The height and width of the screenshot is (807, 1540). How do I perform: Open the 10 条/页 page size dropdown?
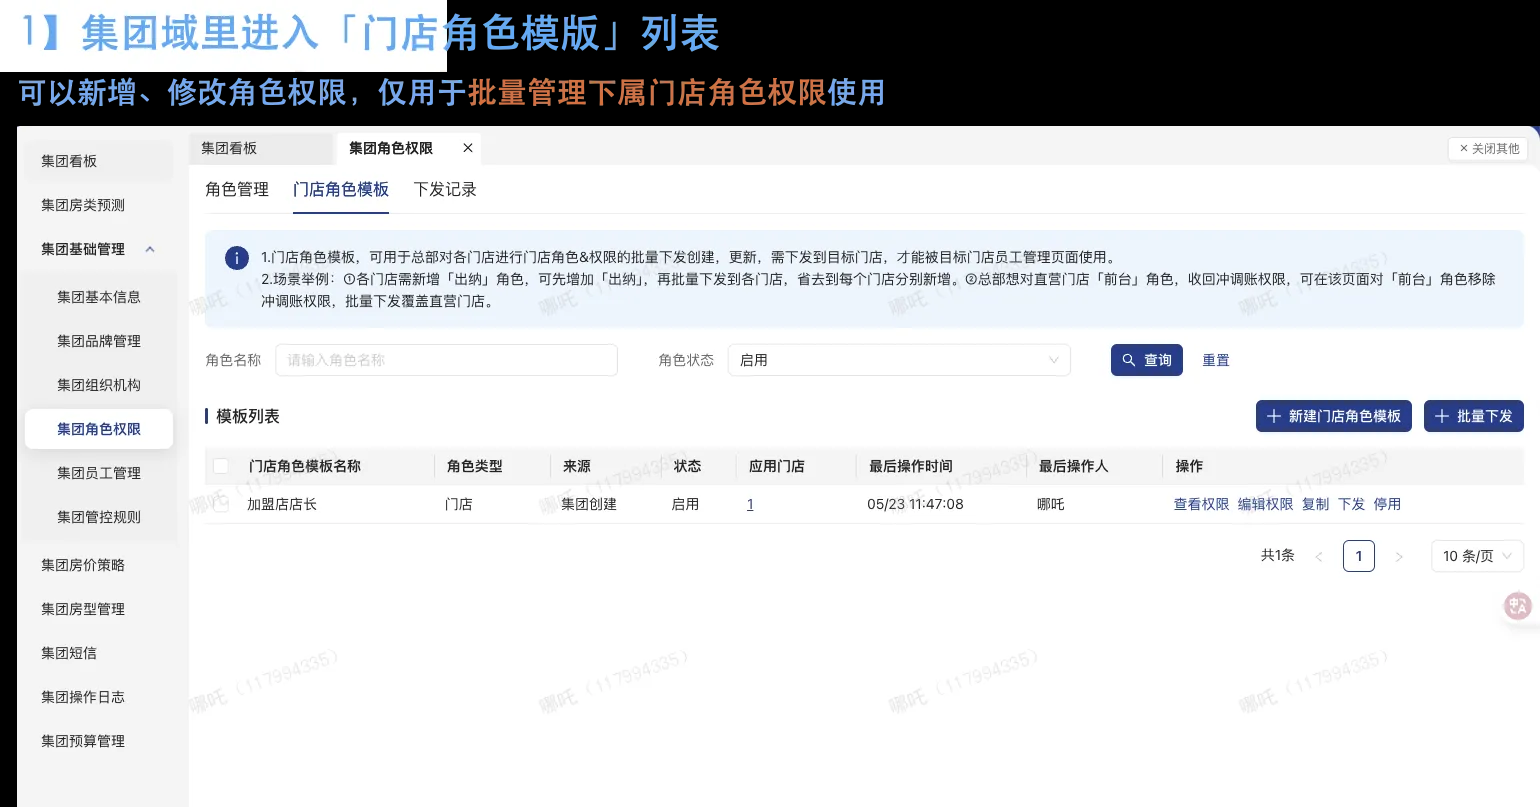pyautogui.click(x=1477, y=556)
